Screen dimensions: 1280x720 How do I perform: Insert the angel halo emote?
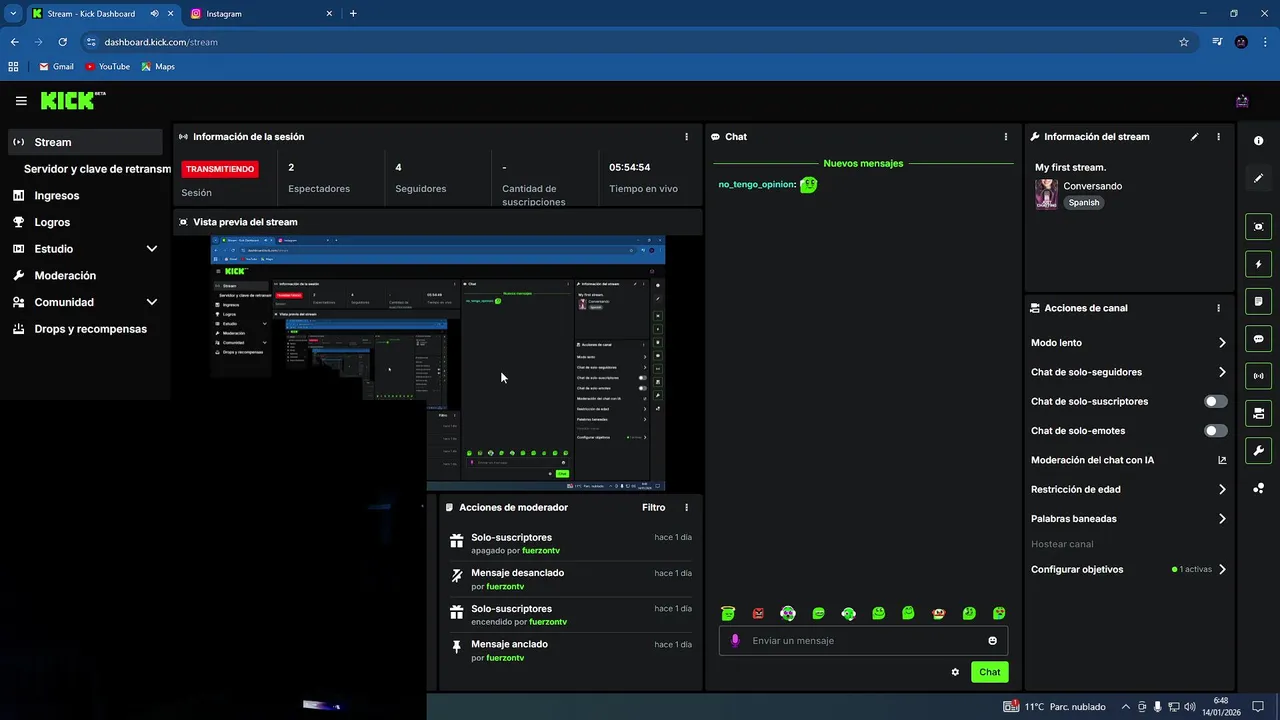(x=728, y=613)
